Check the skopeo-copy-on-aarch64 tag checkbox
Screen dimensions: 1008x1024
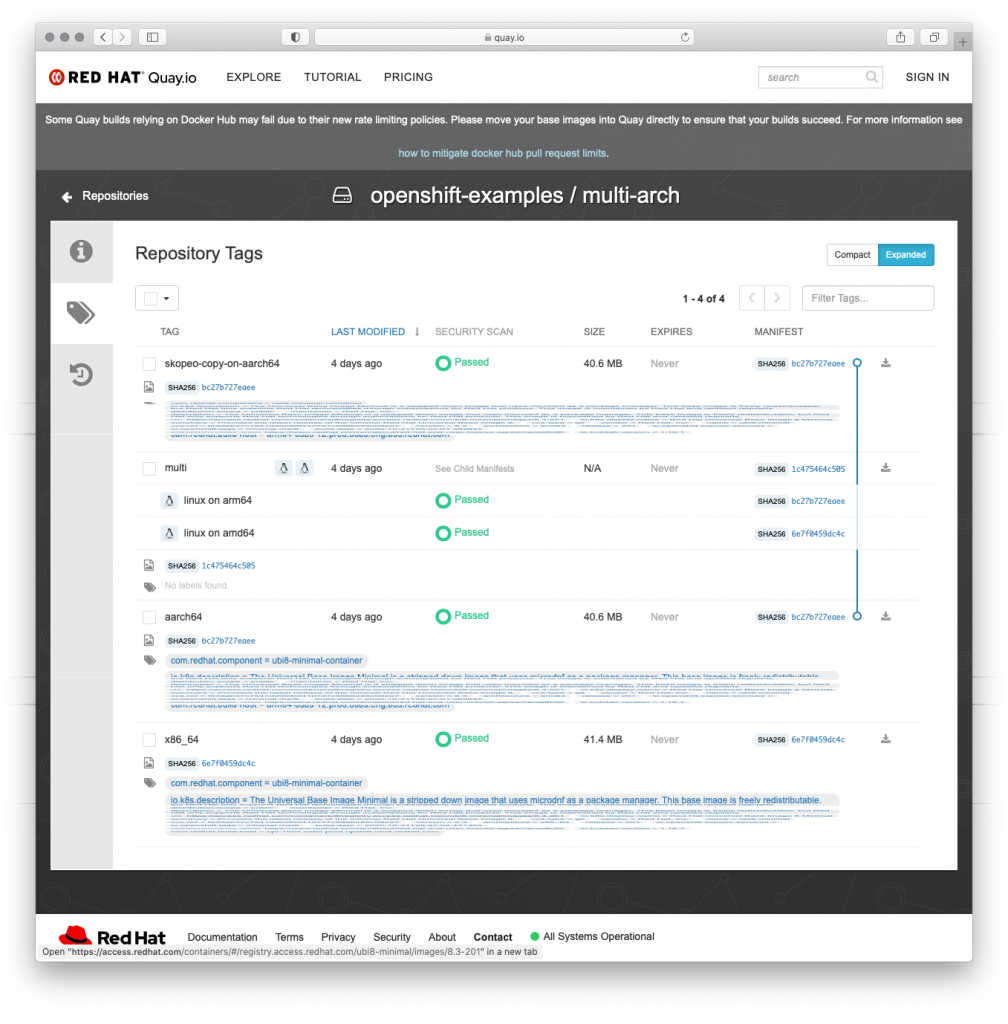(150, 364)
